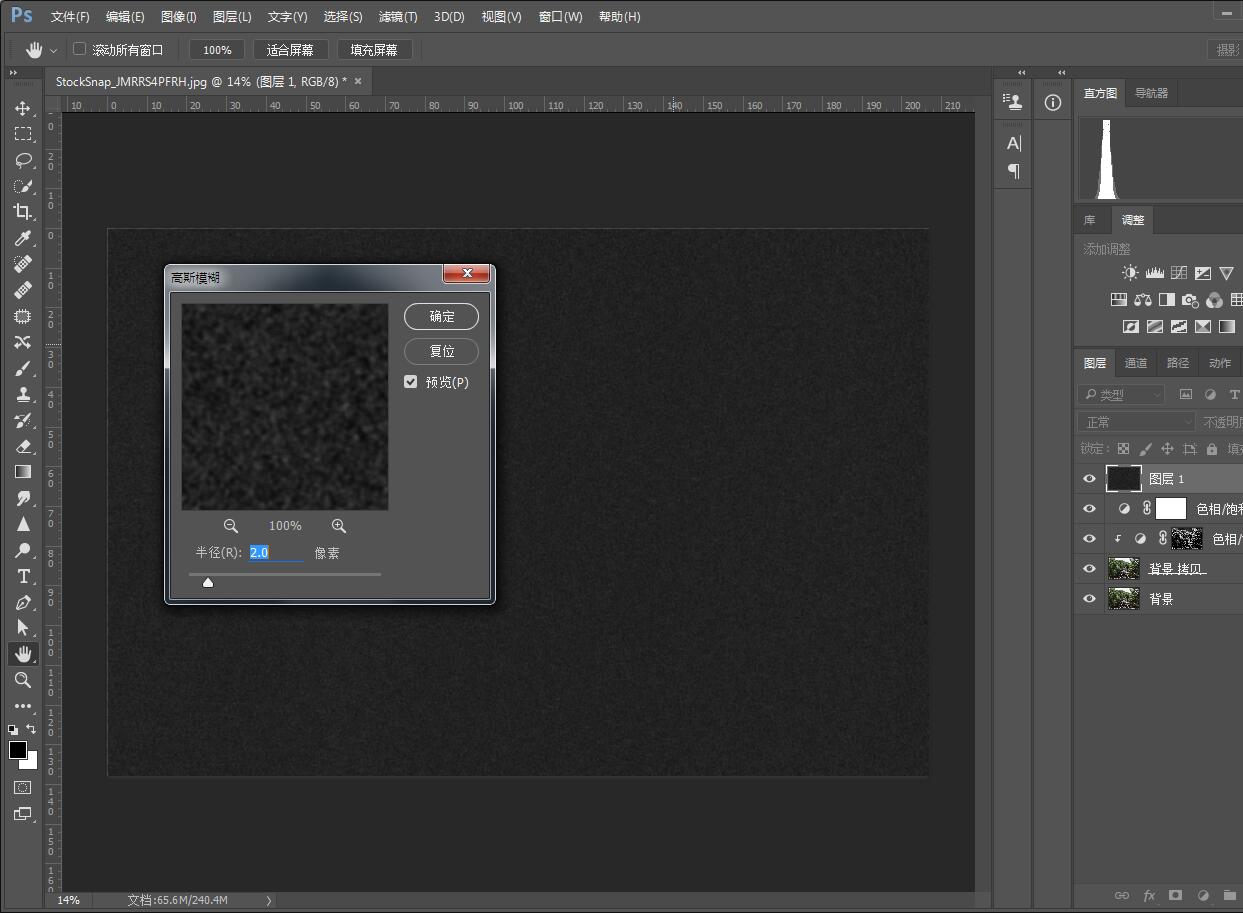Hide the 背景 拷贝 layer

coord(1089,569)
